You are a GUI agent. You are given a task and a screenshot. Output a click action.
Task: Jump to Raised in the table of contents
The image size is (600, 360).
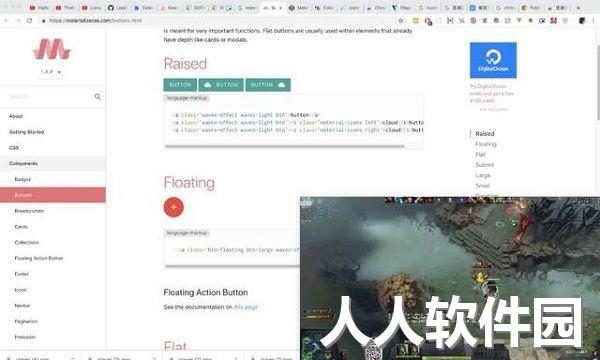[x=485, y=134]
